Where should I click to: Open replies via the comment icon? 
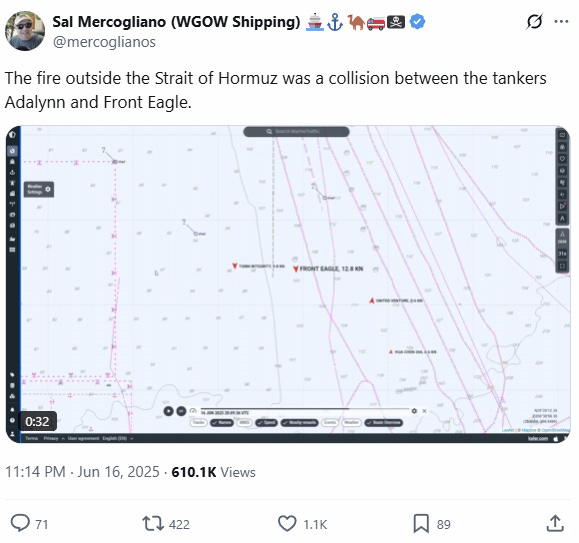pyautogui.click(x=20, y=523)
